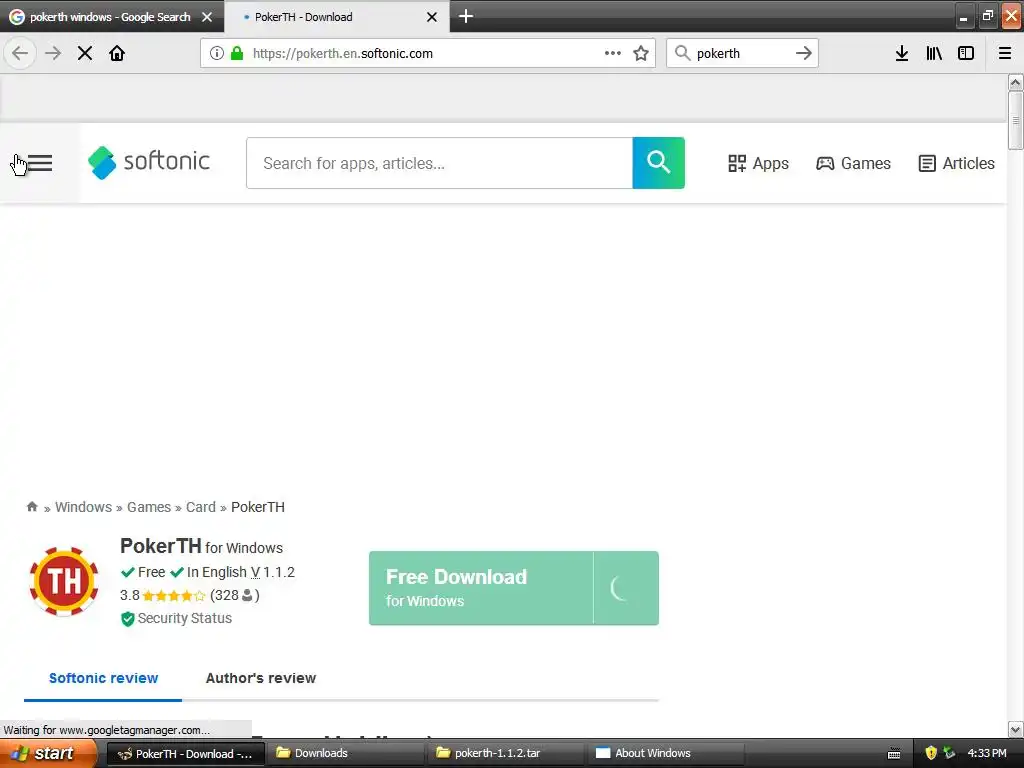Click the yellow security shield tray icon

coord(931,753)
